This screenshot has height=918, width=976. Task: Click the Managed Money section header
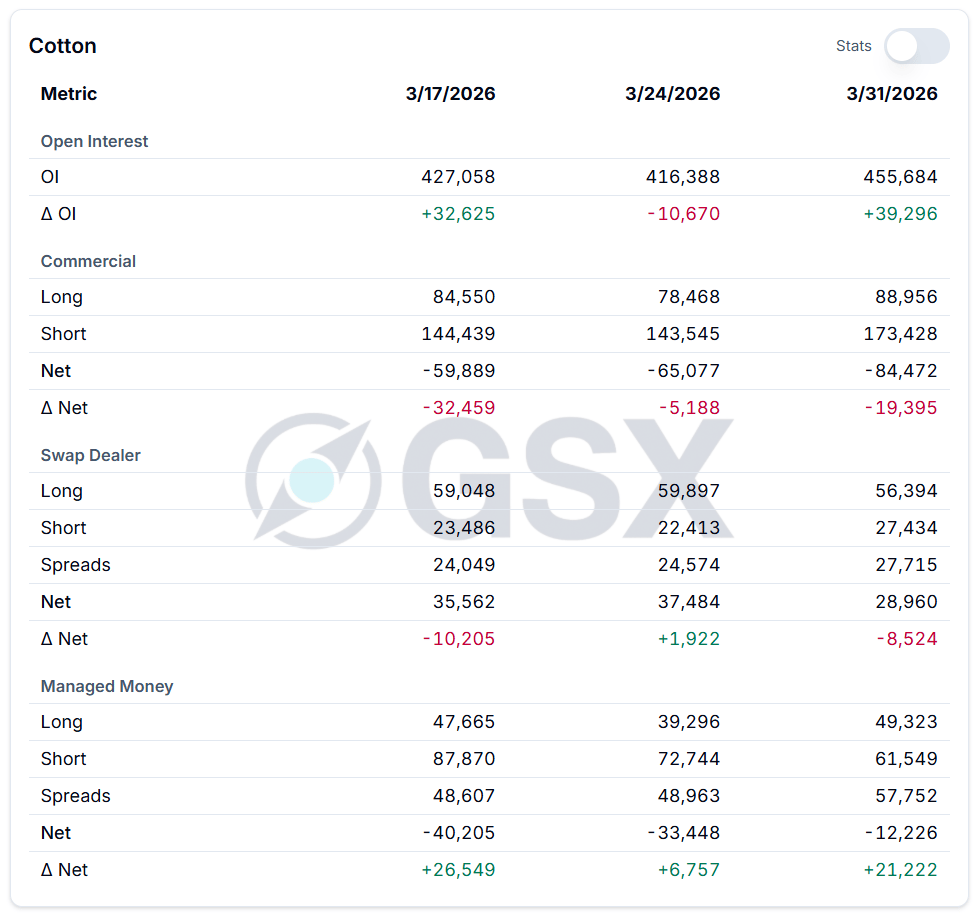107,687
